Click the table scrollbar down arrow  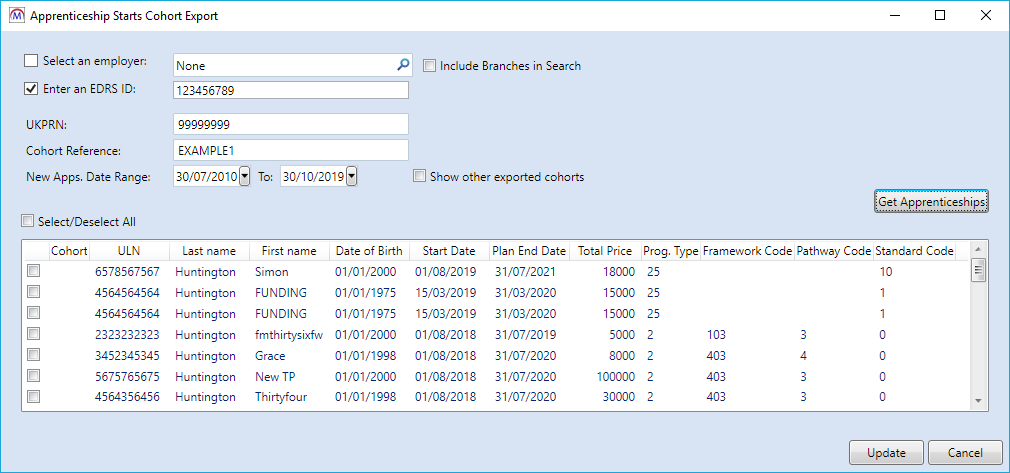click(979, 401)
